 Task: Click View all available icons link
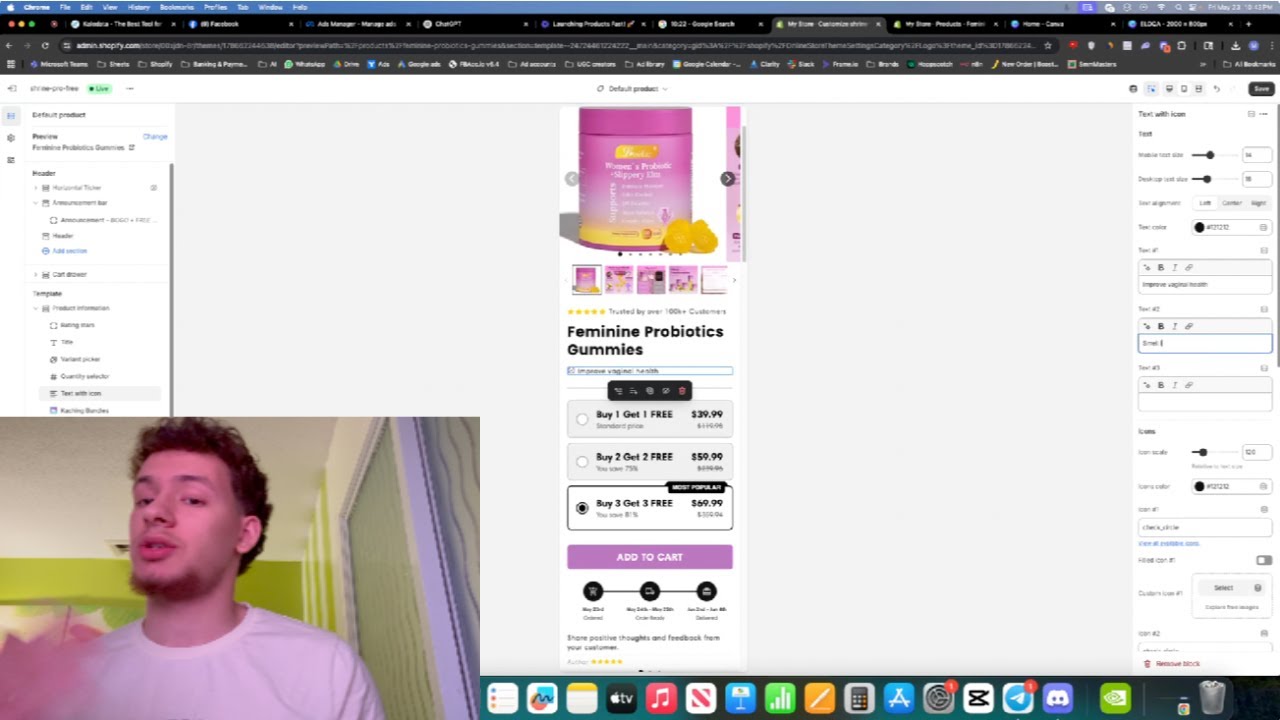point(1168,543)
